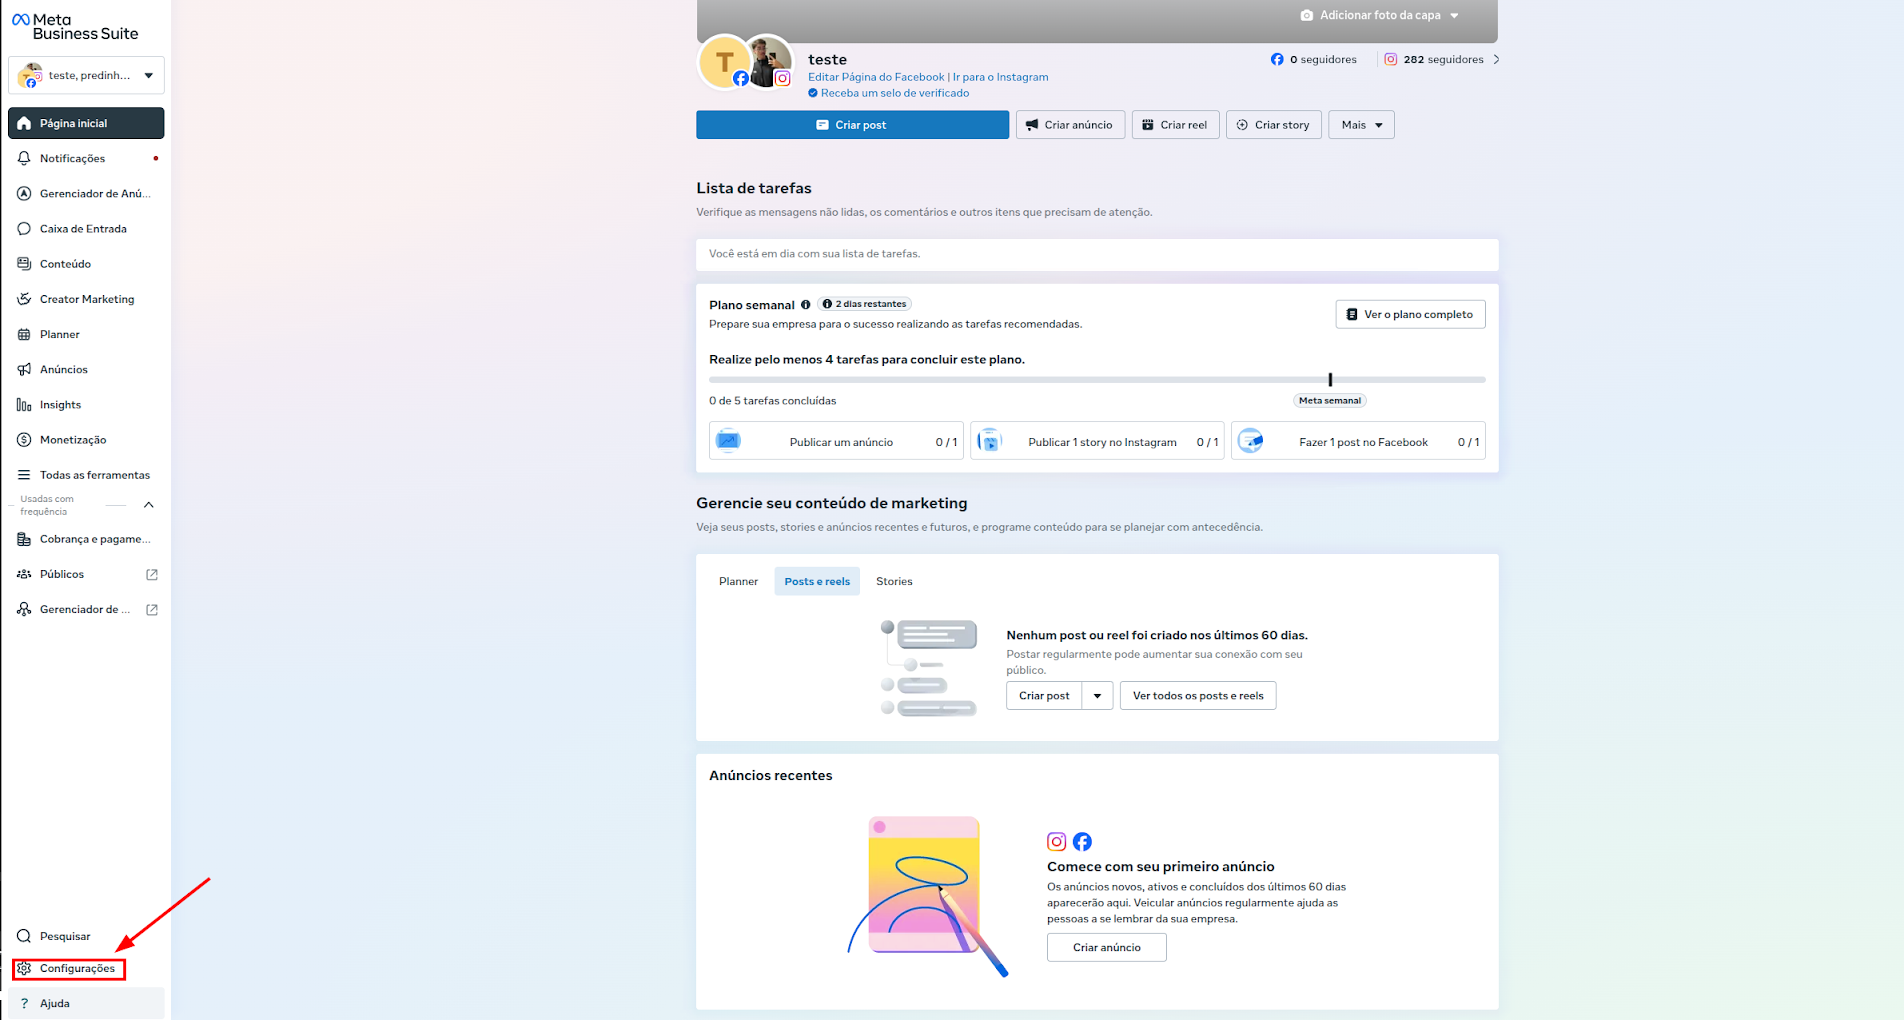Click the Criar reel button
The height and width of the screenshot is (1020, 1904).
(x=1175, y=125)
